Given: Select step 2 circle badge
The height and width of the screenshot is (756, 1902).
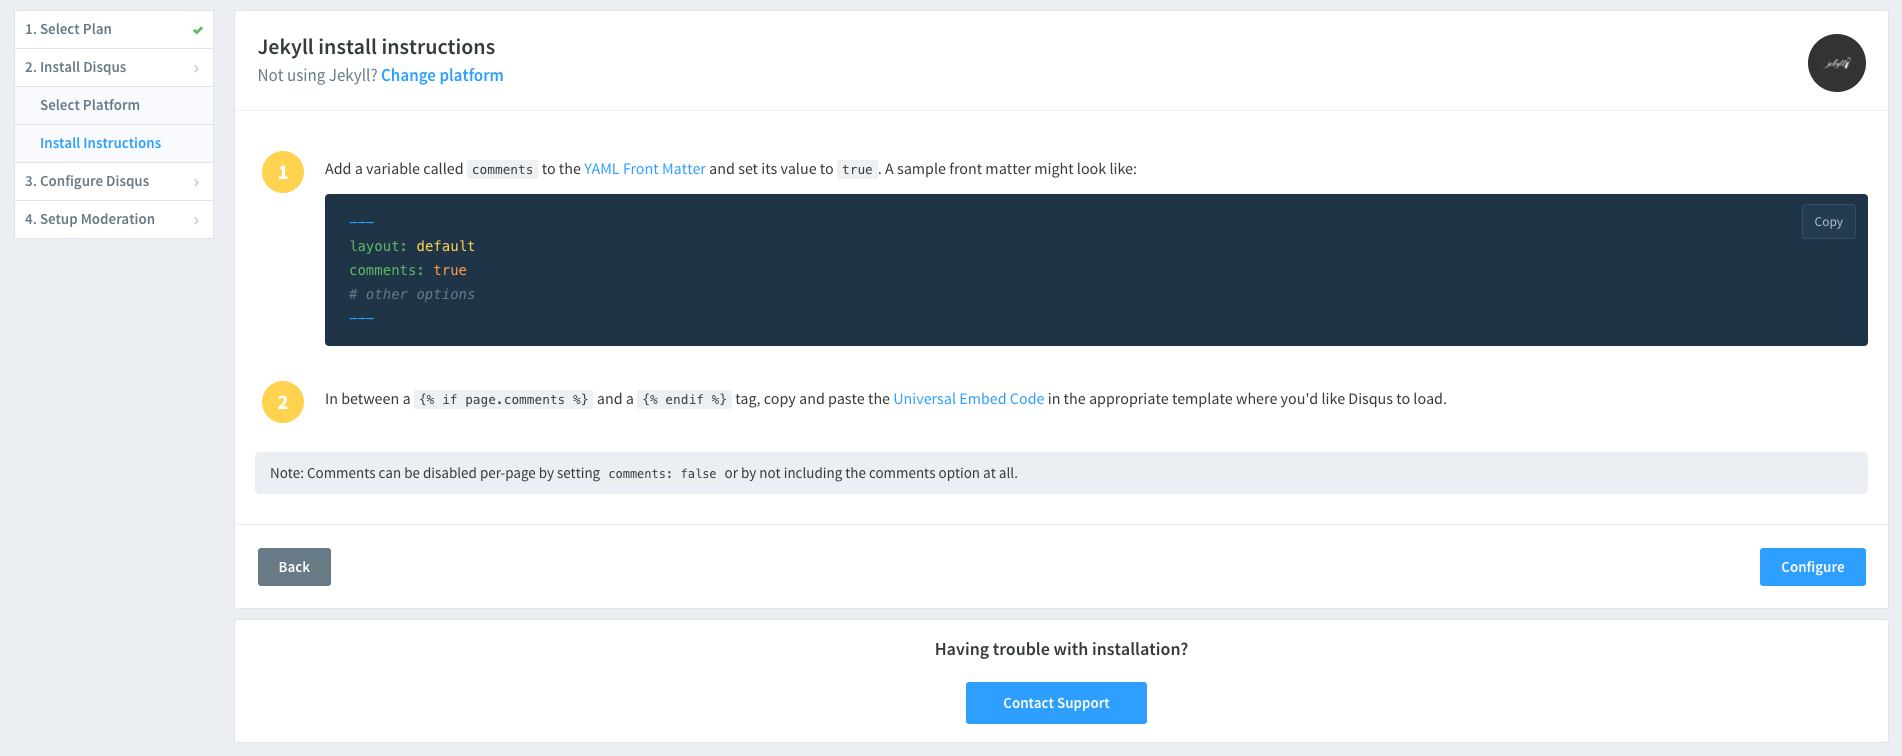Looking at the screenshot, I should [x=282, y=401].
